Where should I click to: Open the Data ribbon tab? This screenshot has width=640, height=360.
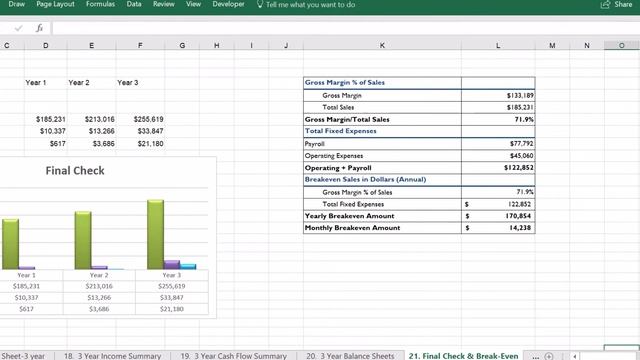pyautogui.click(x=134, y=4)
